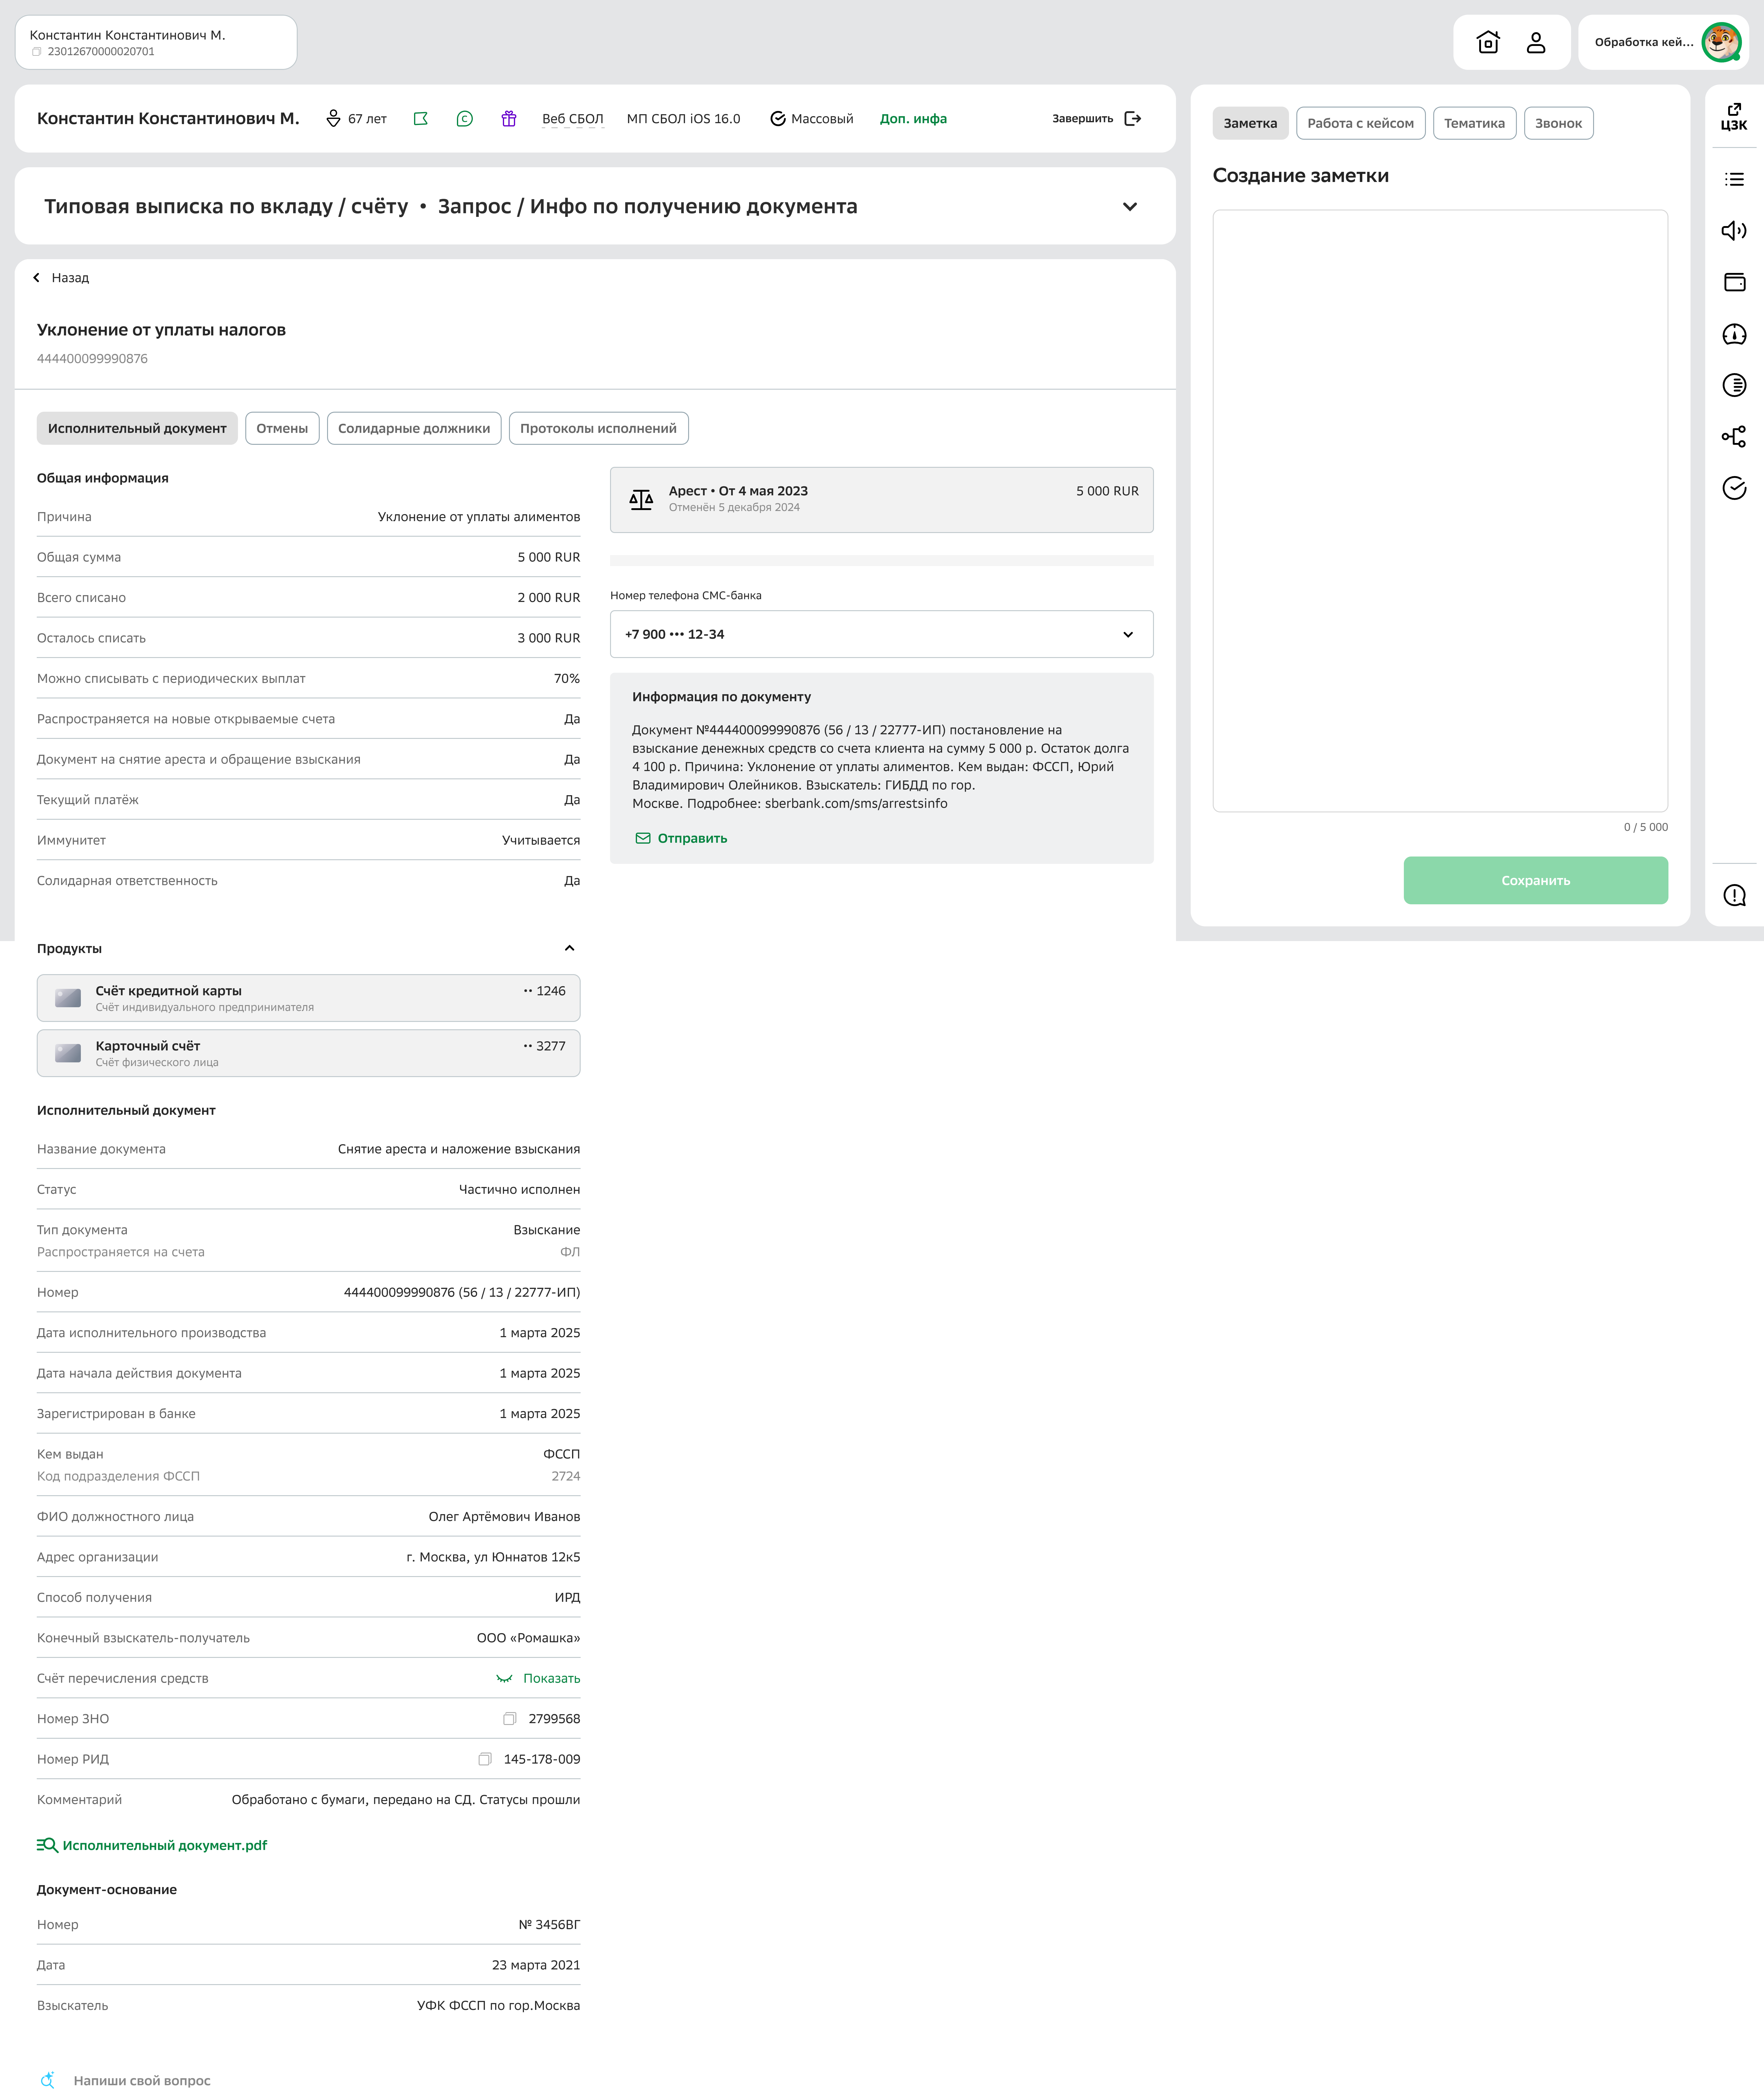
Task: Switch to the Отмены tab
Action: [x=282, y=428]
